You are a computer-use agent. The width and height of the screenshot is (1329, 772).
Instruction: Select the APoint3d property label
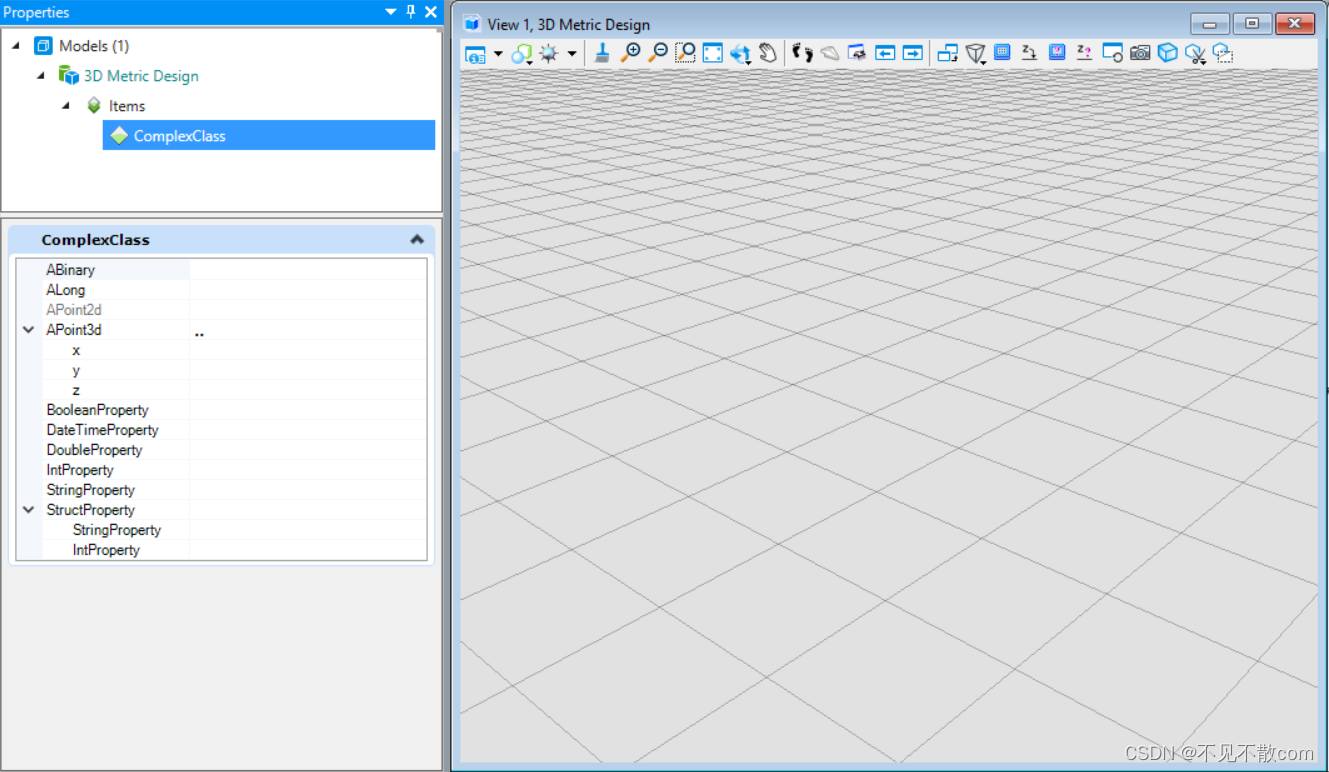coord(74,330)
